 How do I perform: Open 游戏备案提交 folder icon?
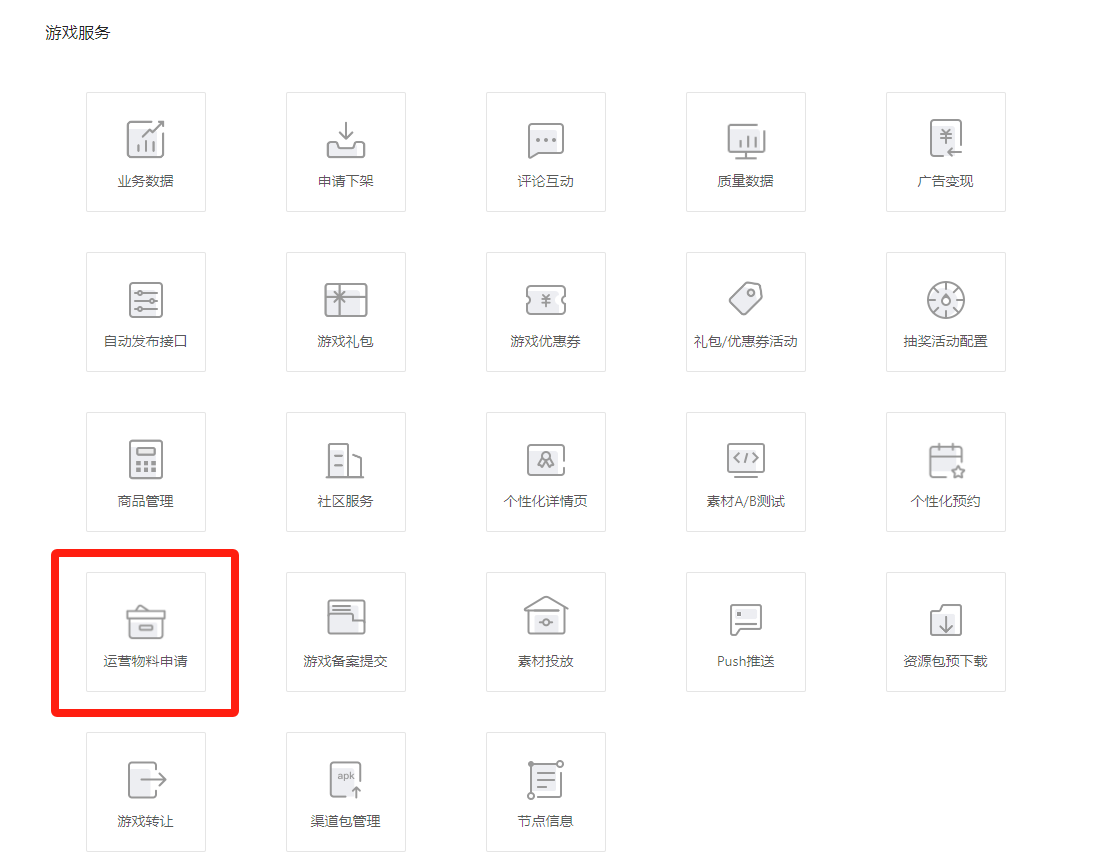[346, 618]
